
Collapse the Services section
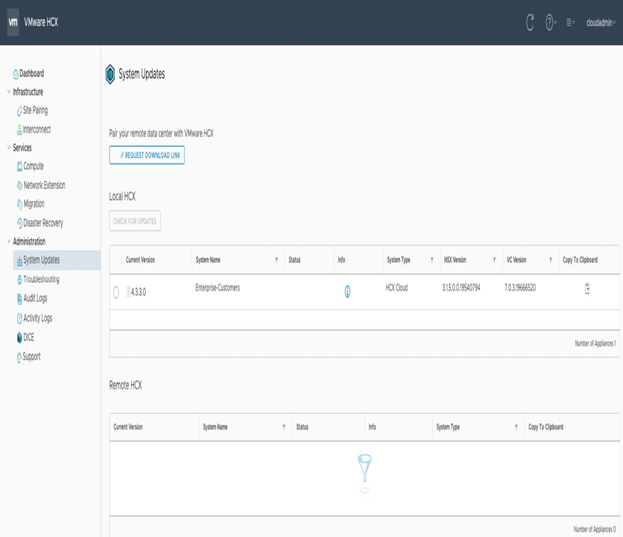pos(9,148)
